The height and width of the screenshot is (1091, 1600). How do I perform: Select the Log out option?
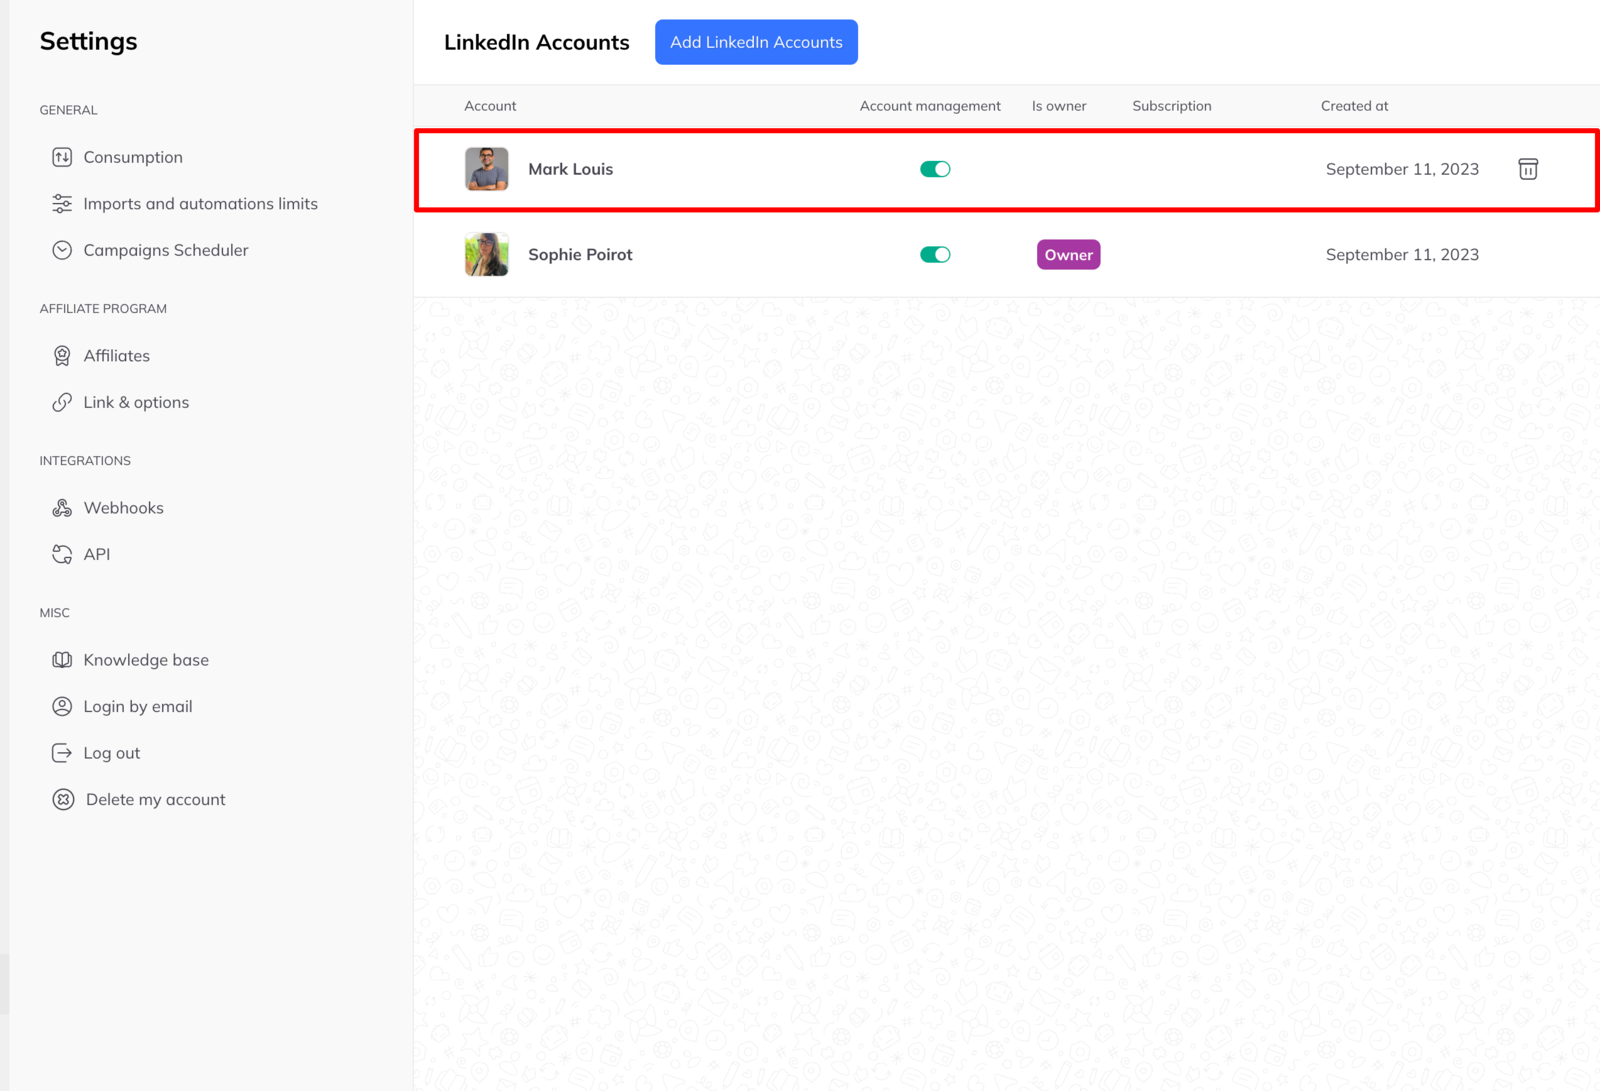[x=112, y=753]
